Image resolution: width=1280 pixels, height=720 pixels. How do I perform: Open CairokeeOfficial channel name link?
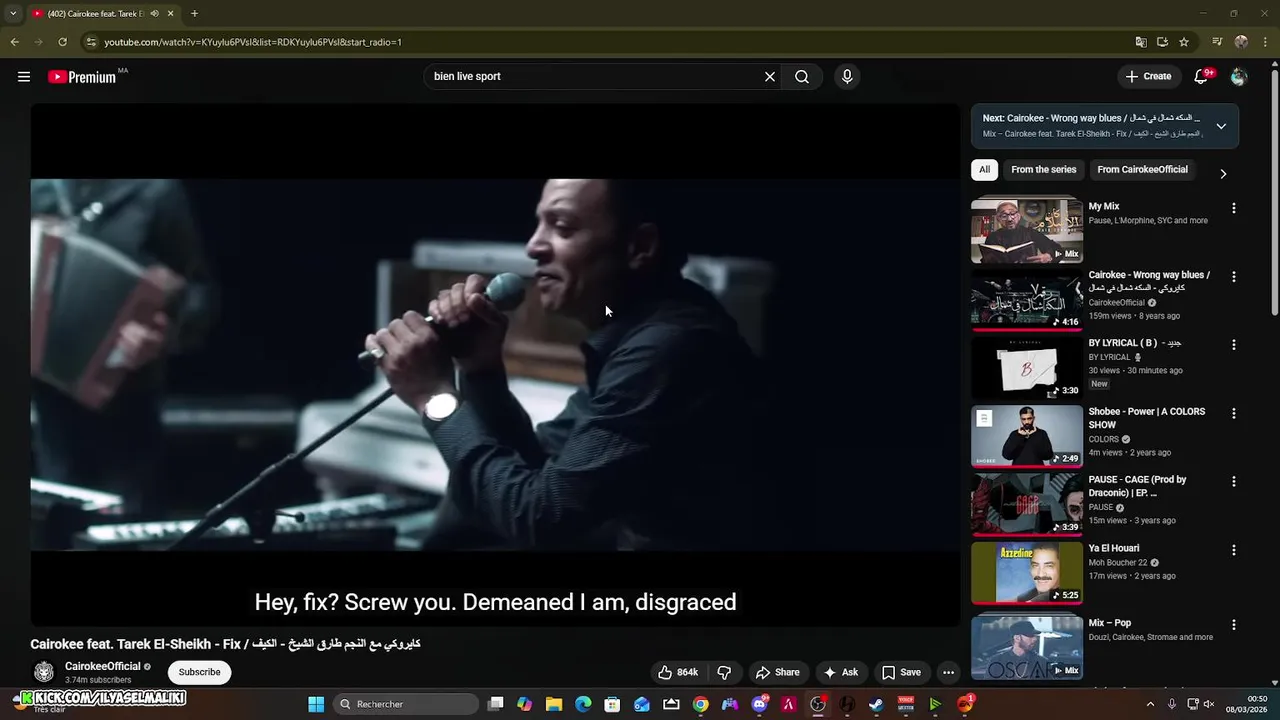pyautogui.click(x=102, y=666)
